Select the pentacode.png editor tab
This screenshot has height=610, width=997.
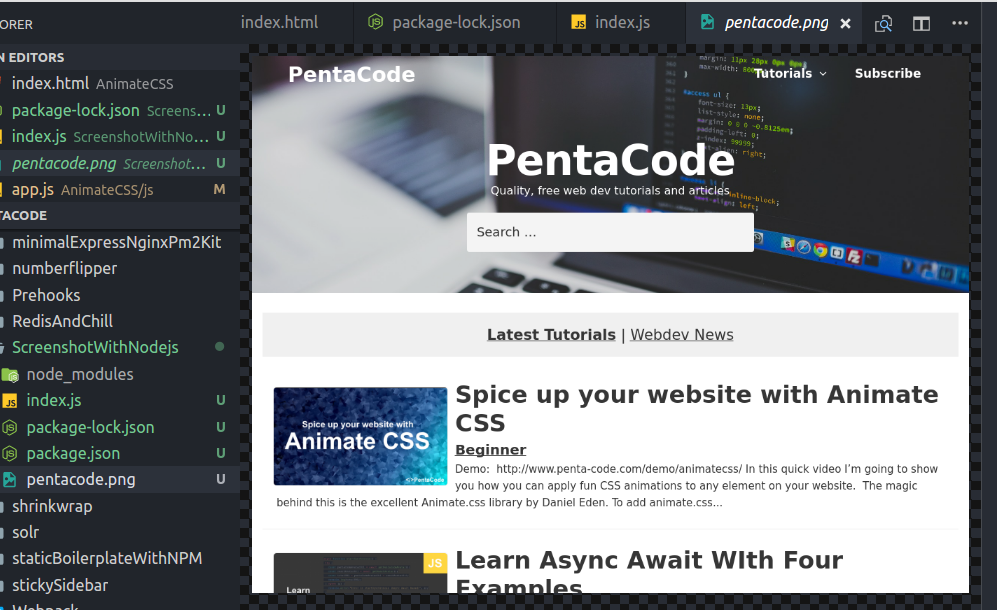pos(776,22)
